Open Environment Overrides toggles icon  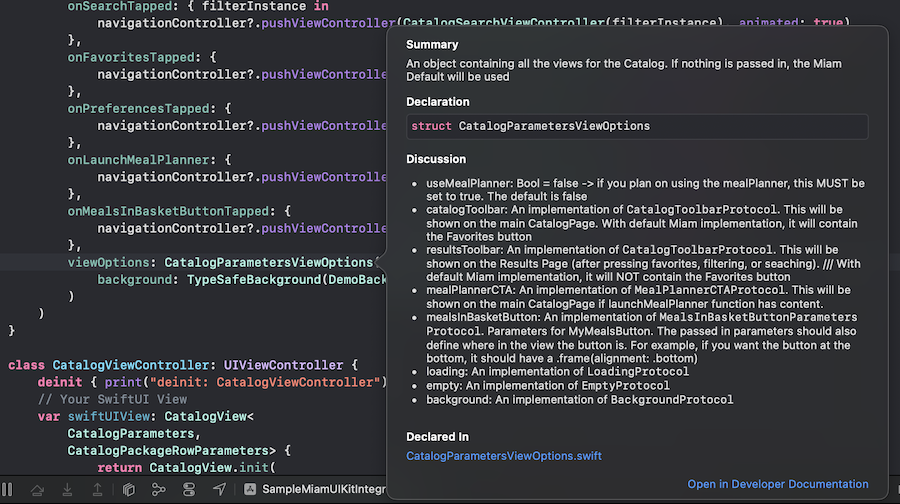tap(189, 490)
